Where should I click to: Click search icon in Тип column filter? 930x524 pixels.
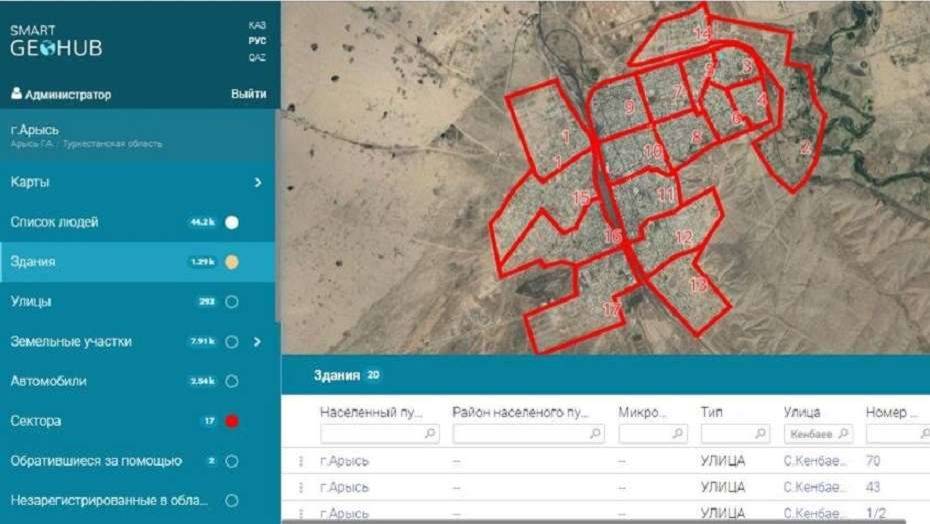click(761, 434)
